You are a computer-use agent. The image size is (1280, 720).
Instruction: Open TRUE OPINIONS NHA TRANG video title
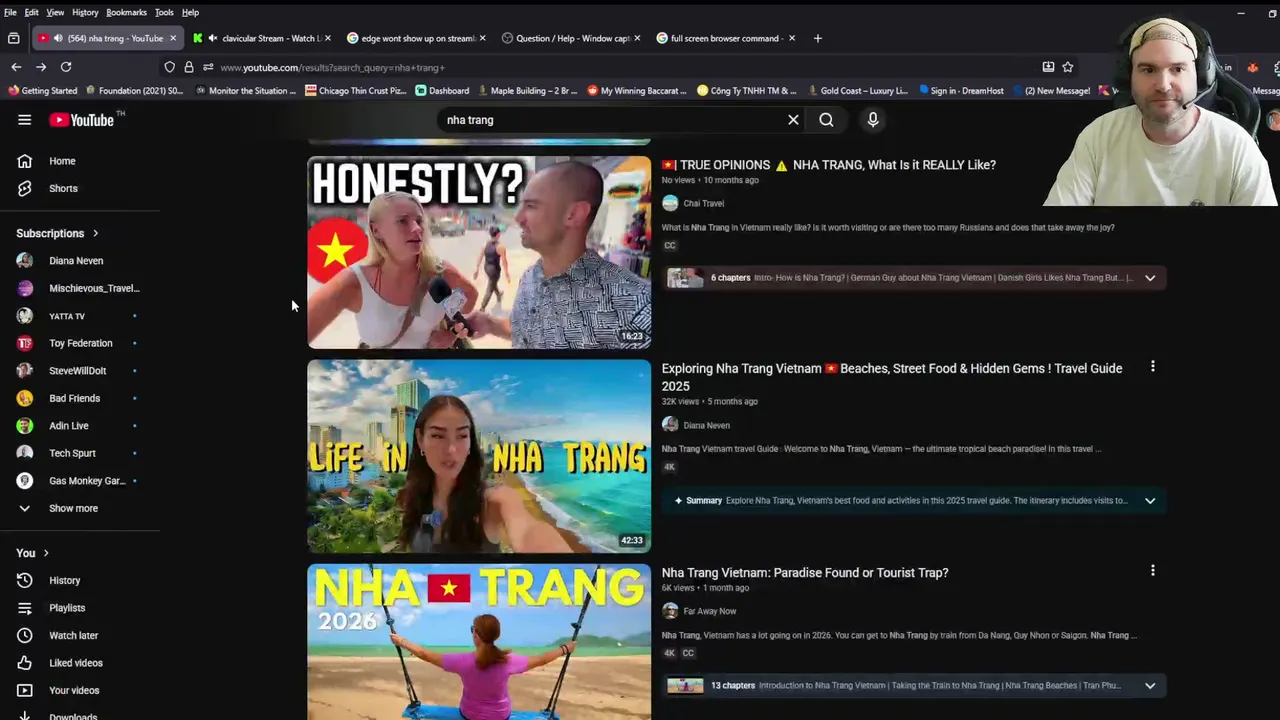coord(829,165)
